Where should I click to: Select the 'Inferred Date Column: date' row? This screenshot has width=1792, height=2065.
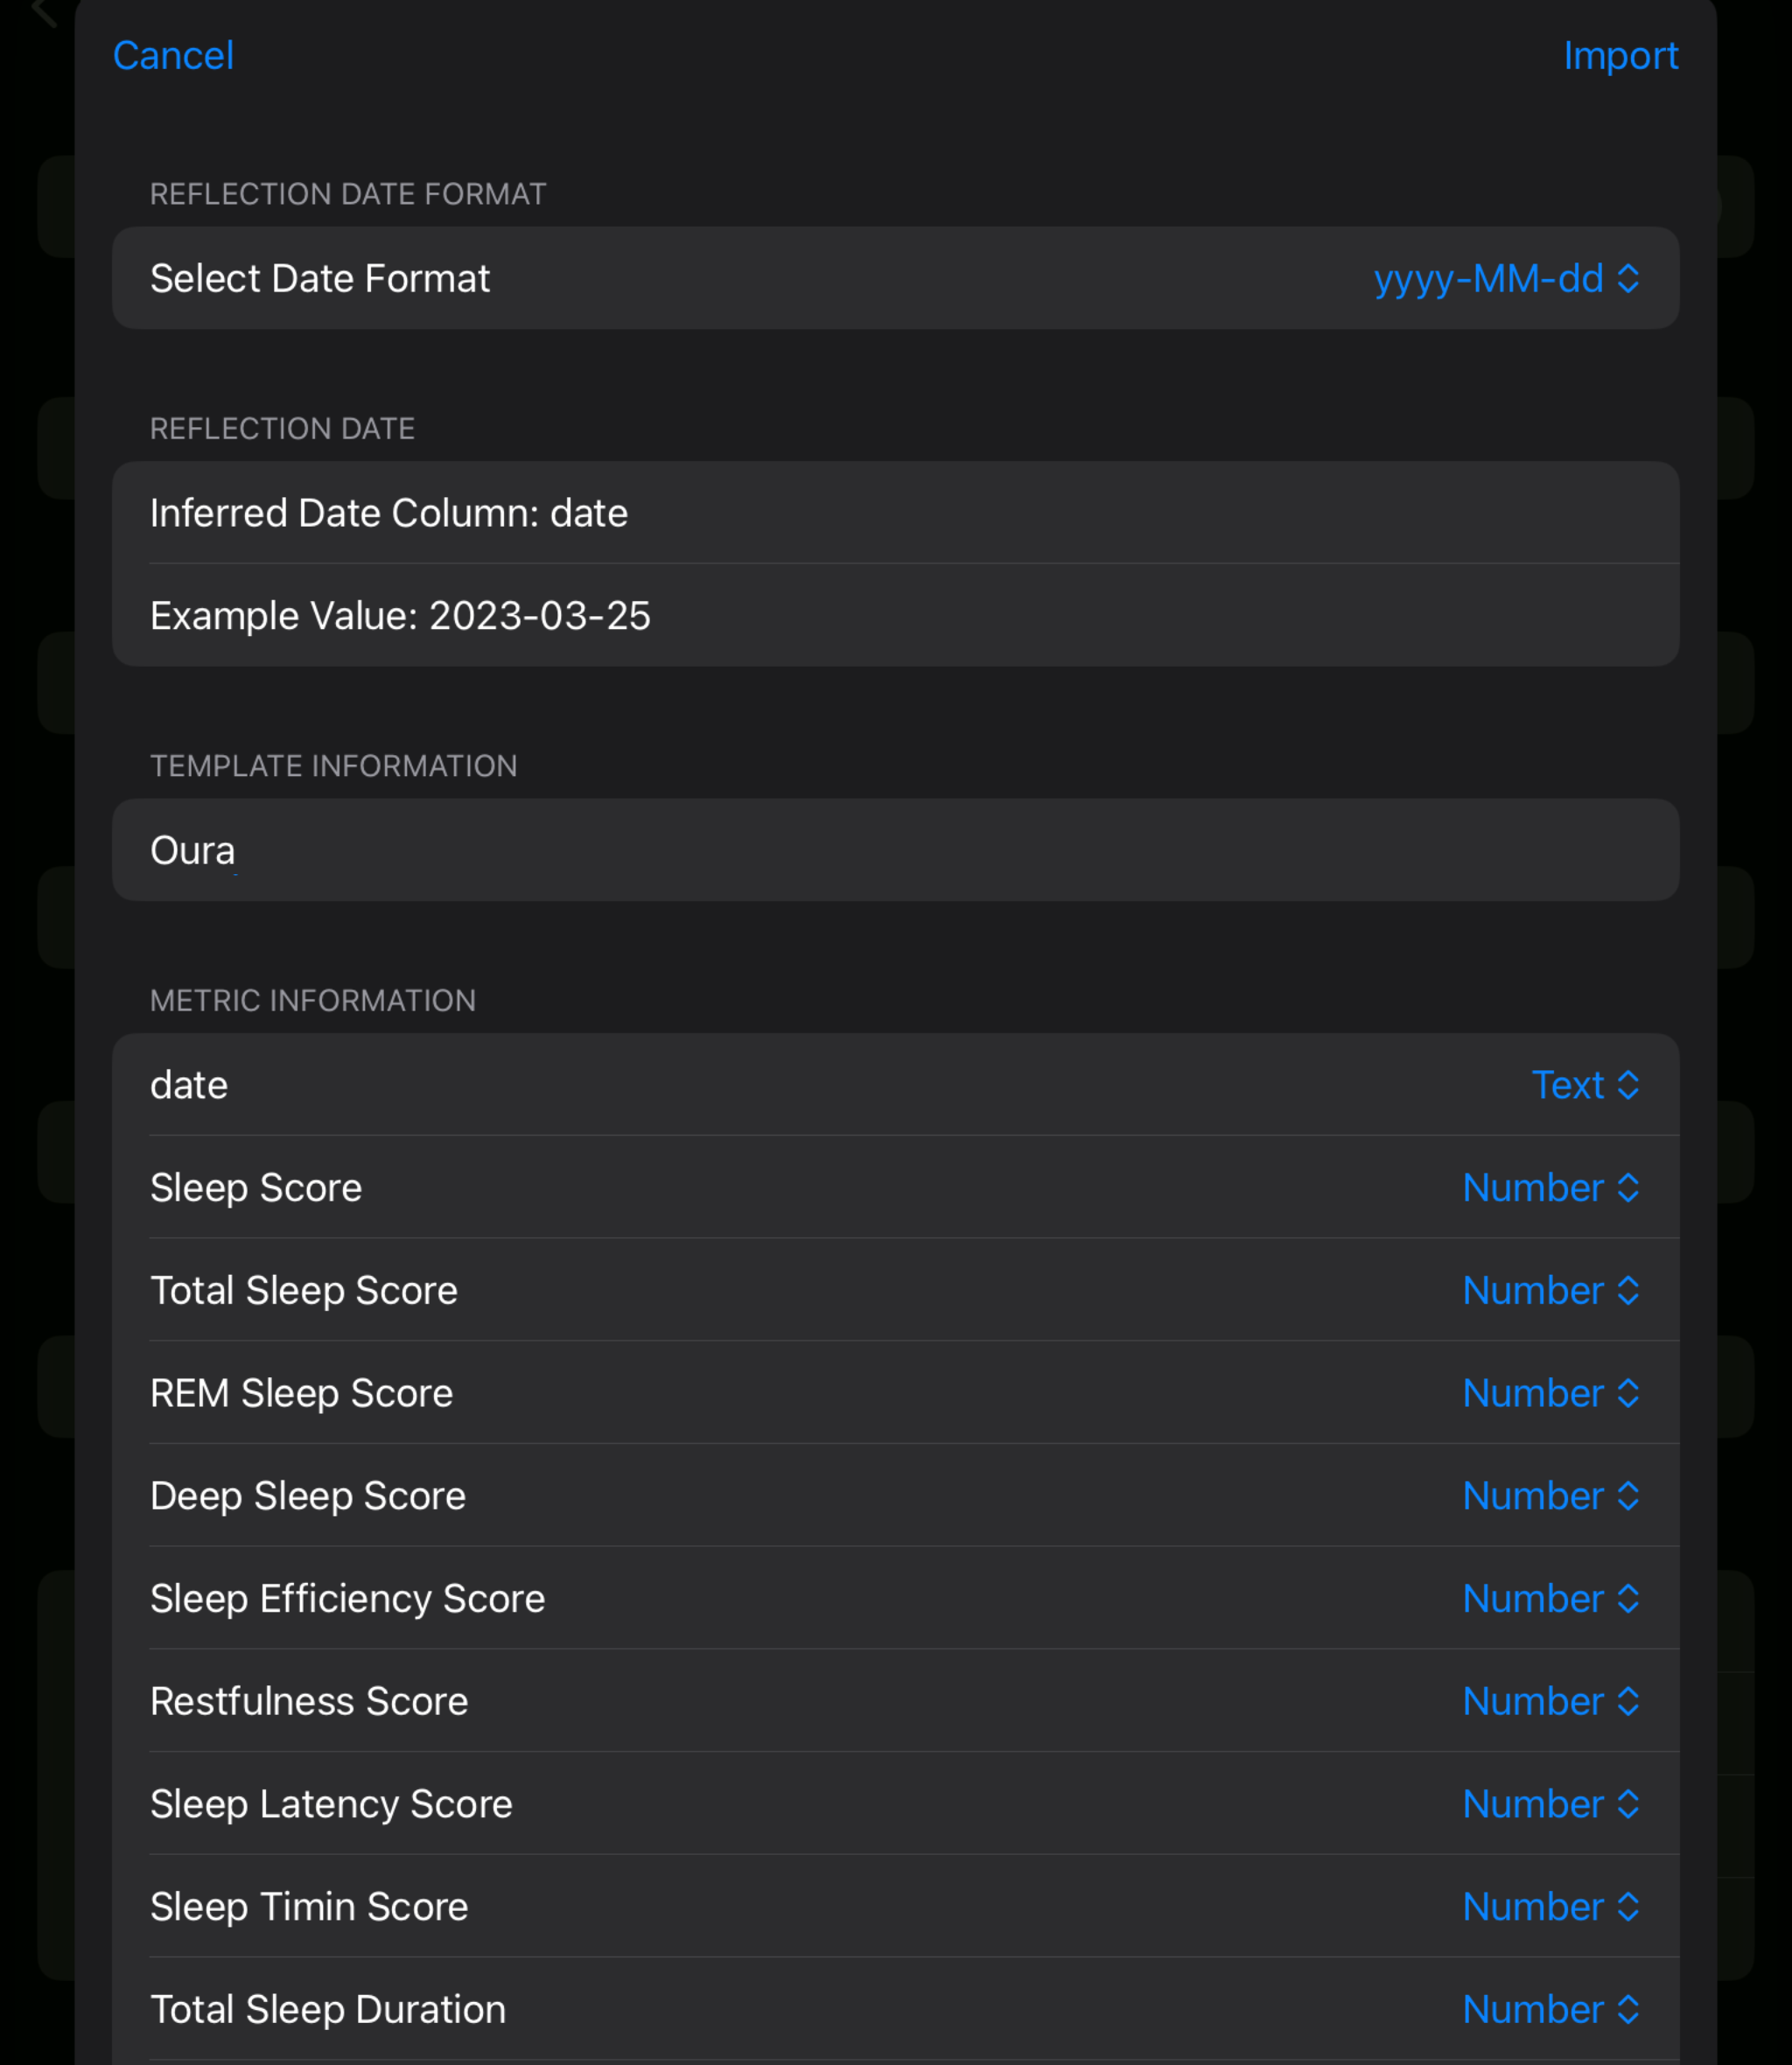pyautogui.click(x=895, y=513)
